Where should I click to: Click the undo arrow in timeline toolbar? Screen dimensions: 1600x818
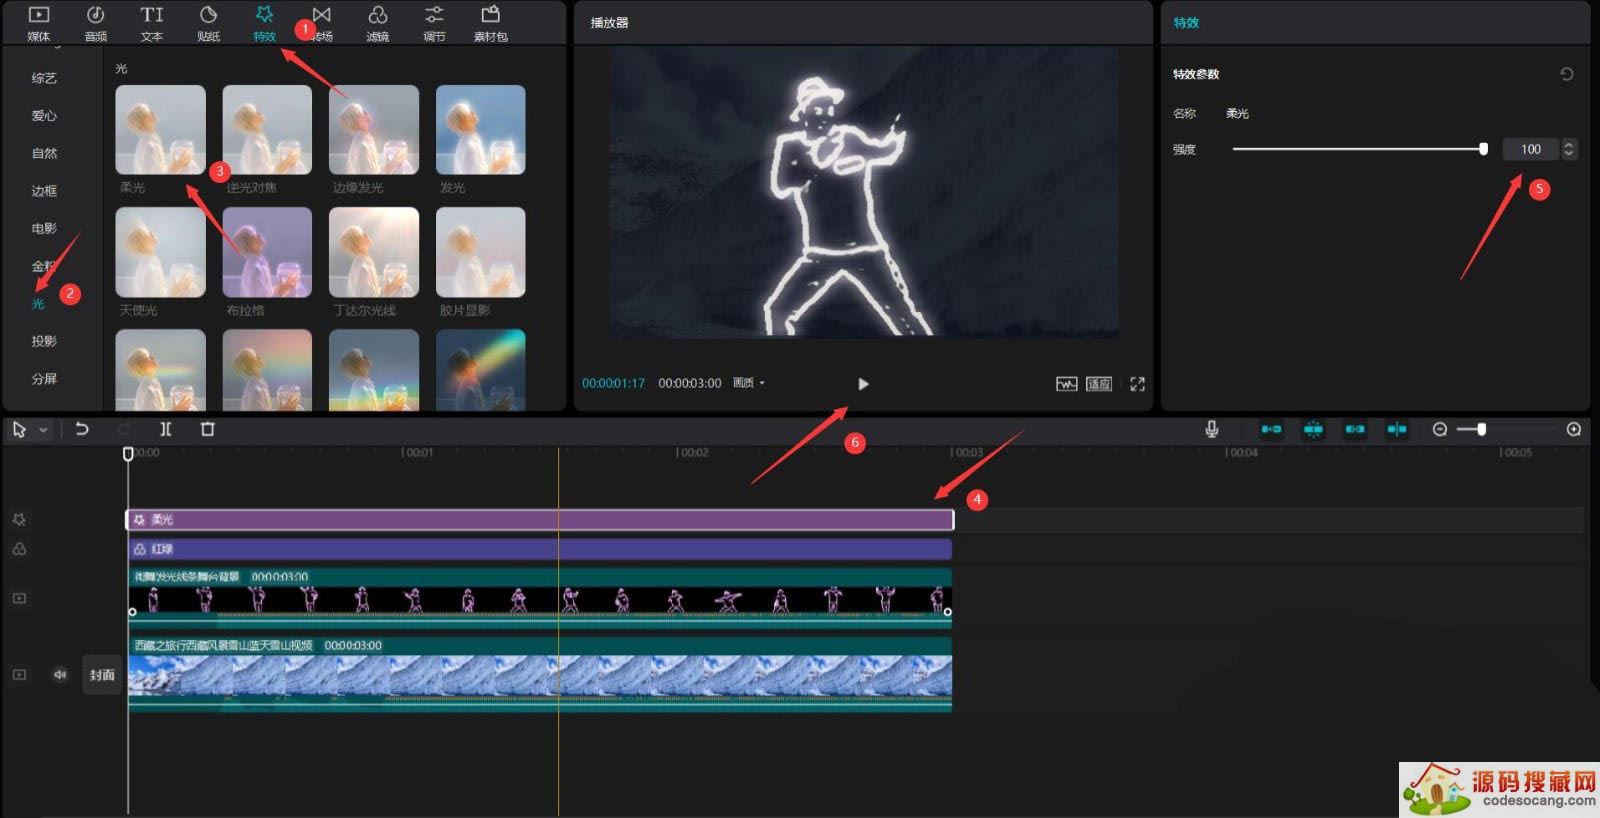point(82,429)
